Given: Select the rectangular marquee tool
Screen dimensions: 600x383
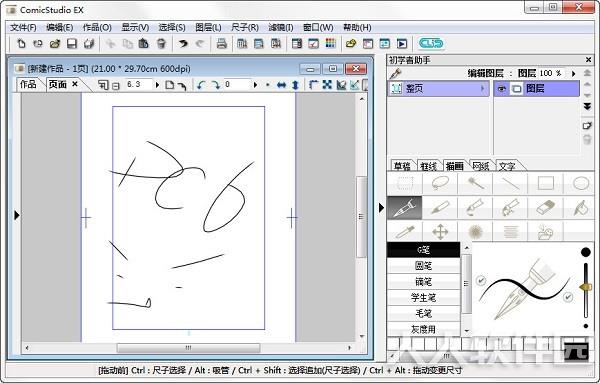Looking at the screenshot, I should (x=404, y=183).
